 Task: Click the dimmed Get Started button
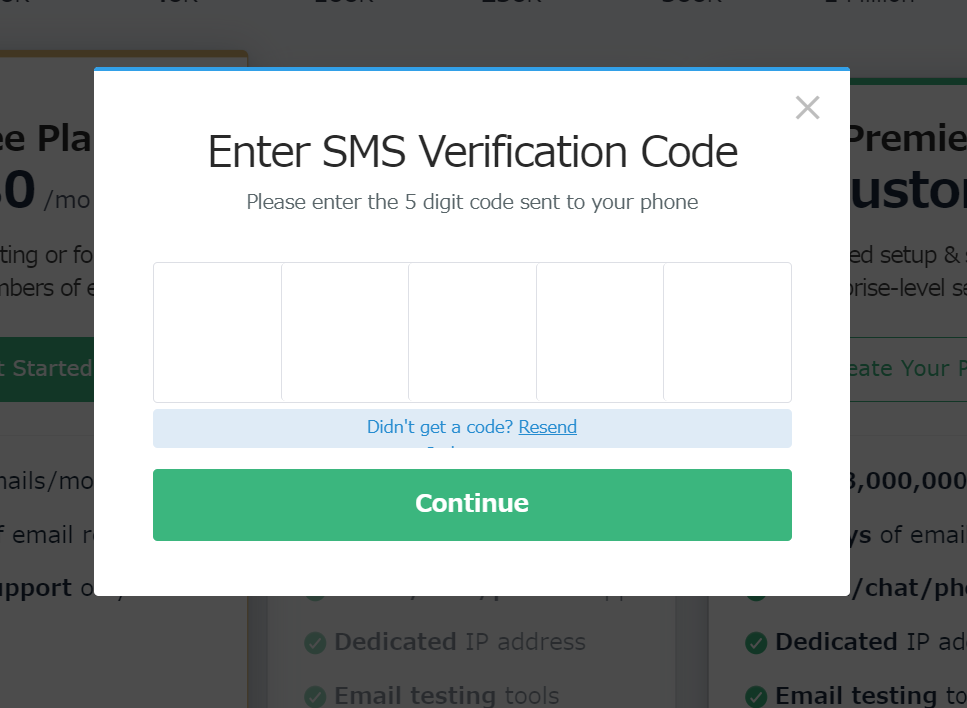(47, 369)
